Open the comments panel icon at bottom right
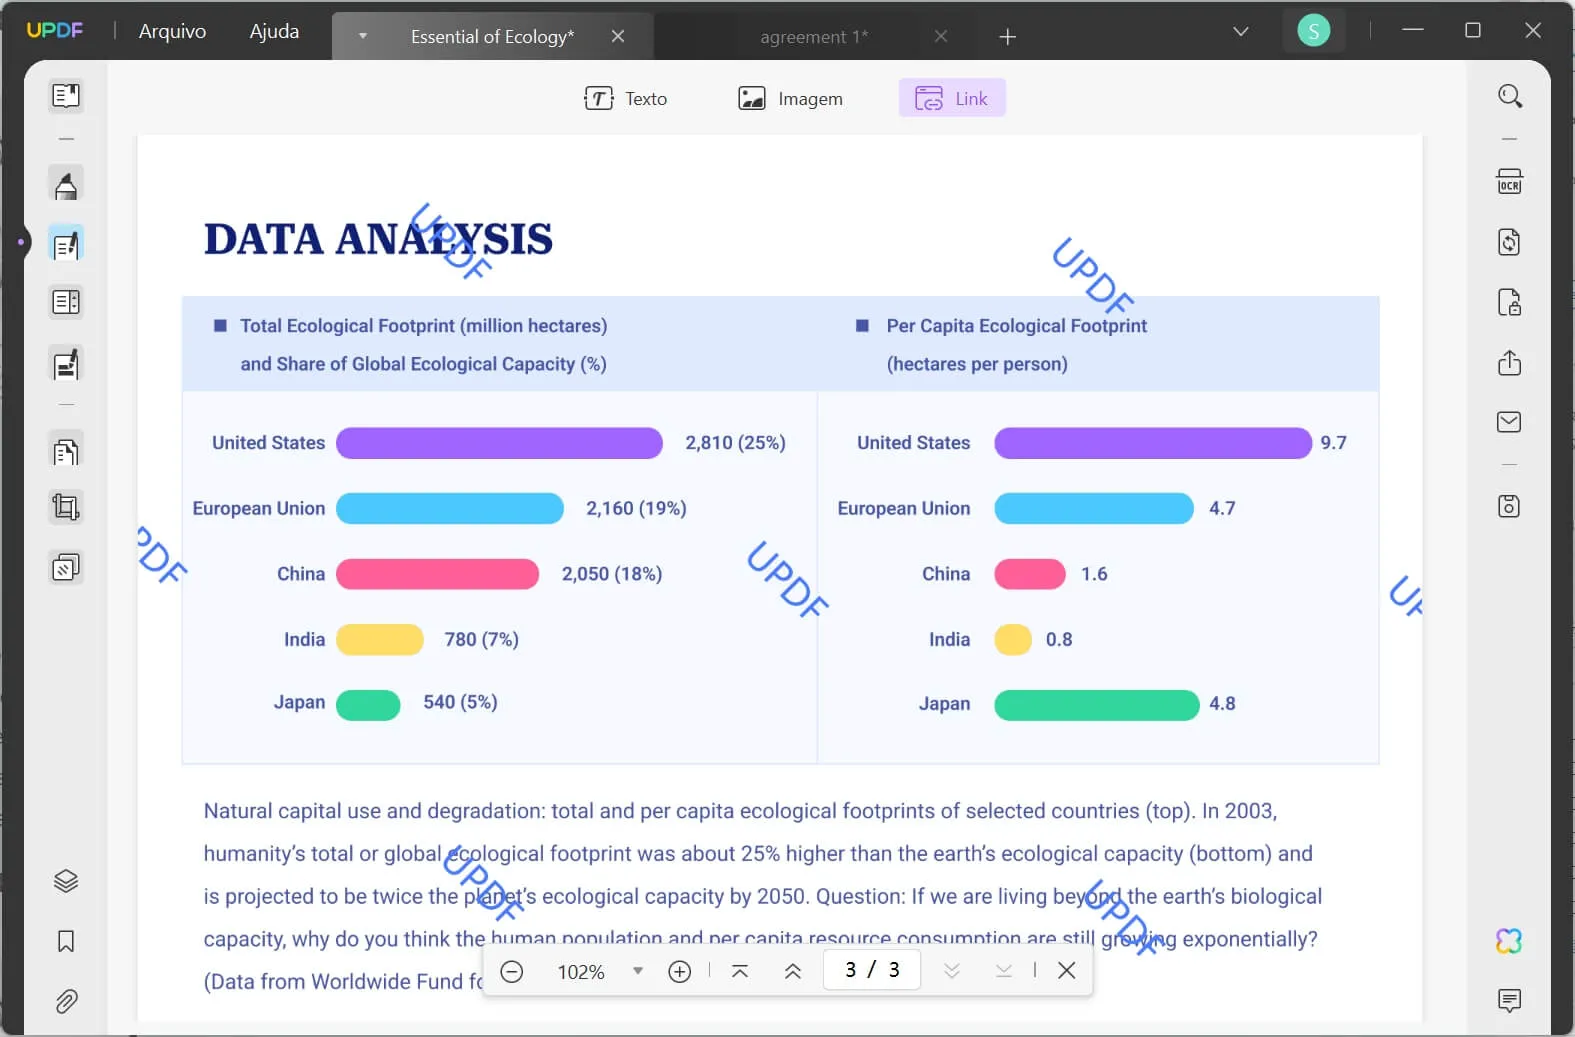The width and height of the screenshot is (1575, 1037). (1510, 1000)
